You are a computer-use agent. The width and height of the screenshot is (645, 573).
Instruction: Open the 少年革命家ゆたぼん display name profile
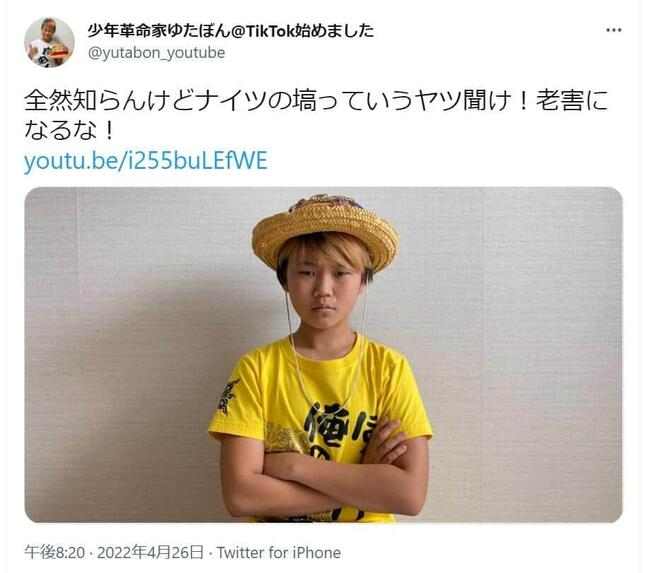click(158, 31)
